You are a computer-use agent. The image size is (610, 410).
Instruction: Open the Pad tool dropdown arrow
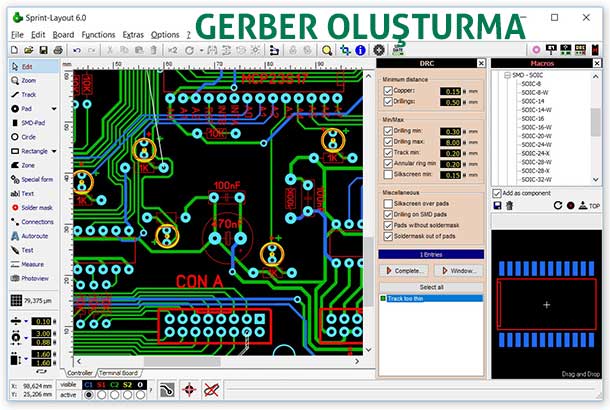[x=54, y=109]
